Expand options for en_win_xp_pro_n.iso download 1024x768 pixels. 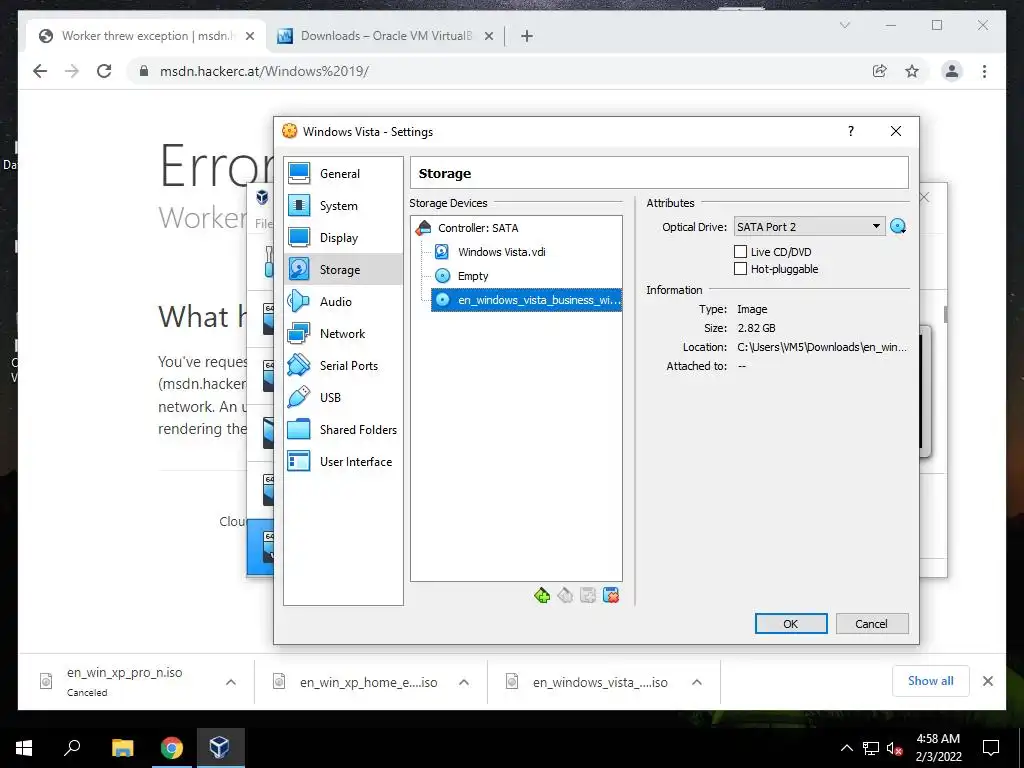(x=231, y=682)
